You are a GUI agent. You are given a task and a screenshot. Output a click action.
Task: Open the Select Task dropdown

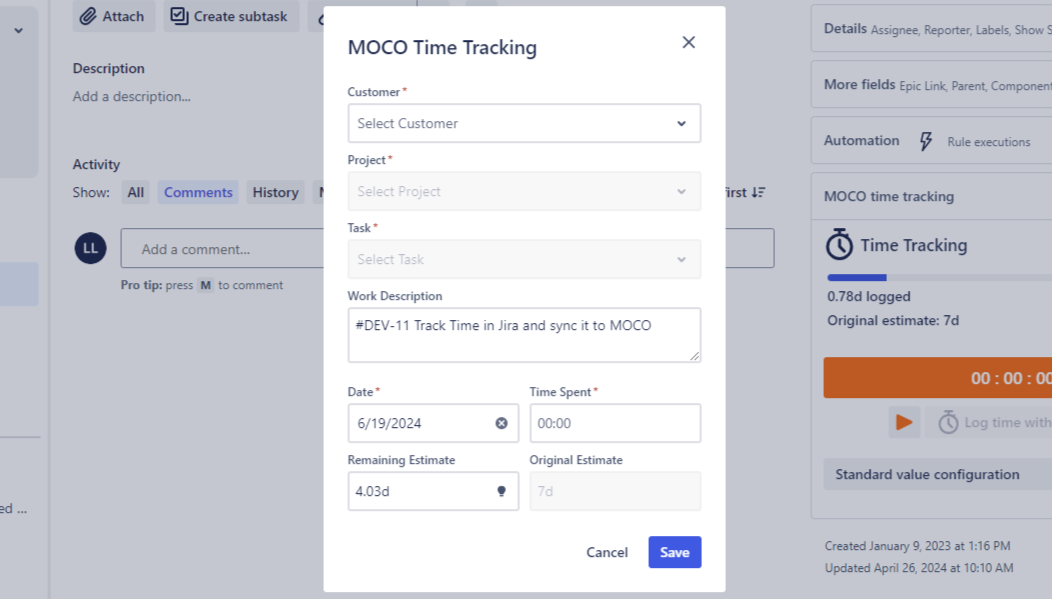pyautogui.click(x=524, y=259)
